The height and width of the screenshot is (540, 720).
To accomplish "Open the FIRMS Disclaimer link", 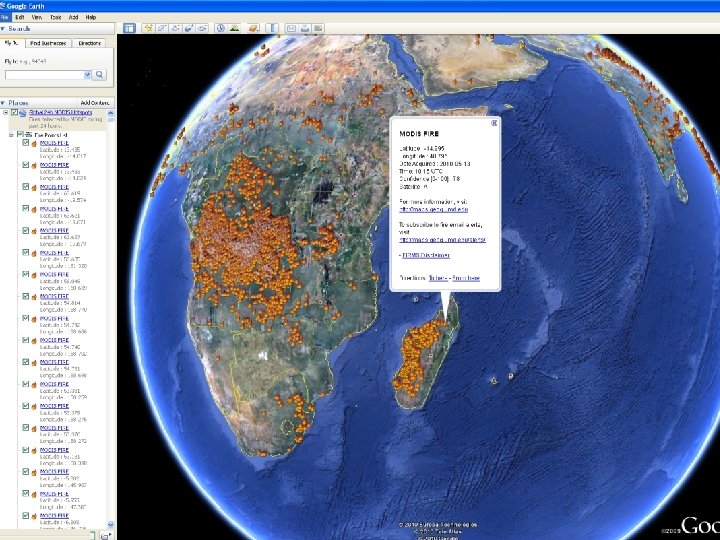I will (426, 255).
